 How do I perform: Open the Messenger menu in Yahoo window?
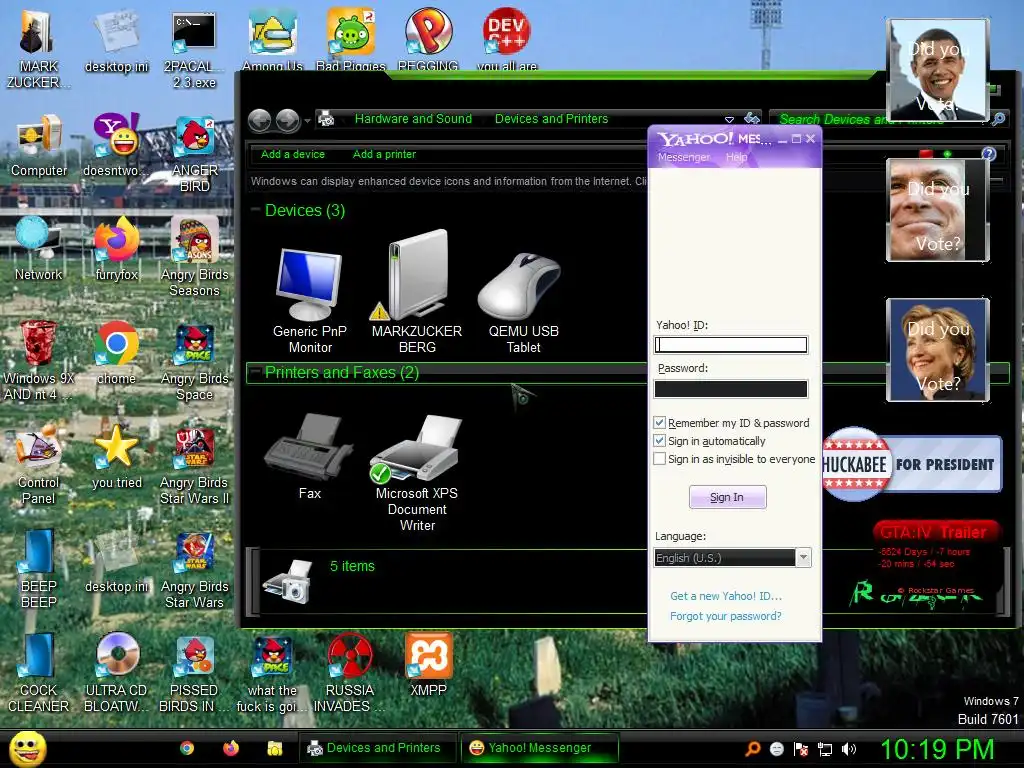pyautogui.click(x=684, y=157)
